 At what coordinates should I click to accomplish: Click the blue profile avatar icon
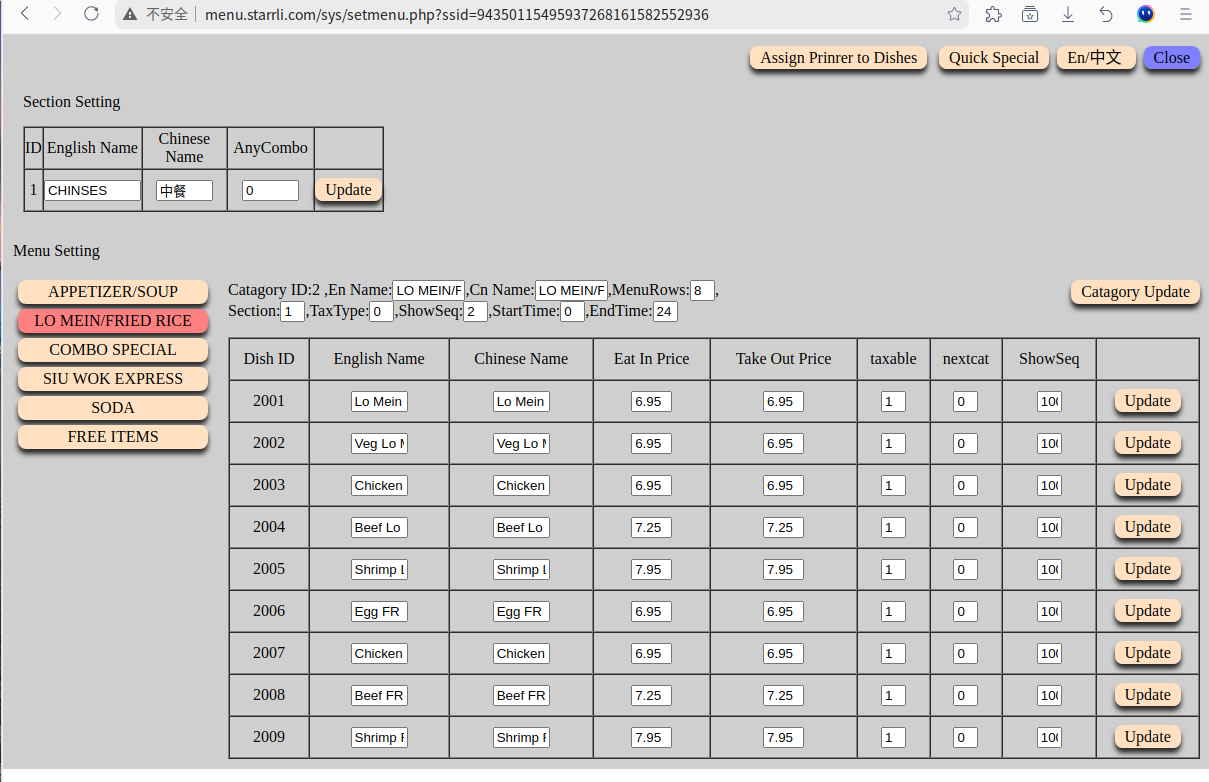(x=1146, y=14)
